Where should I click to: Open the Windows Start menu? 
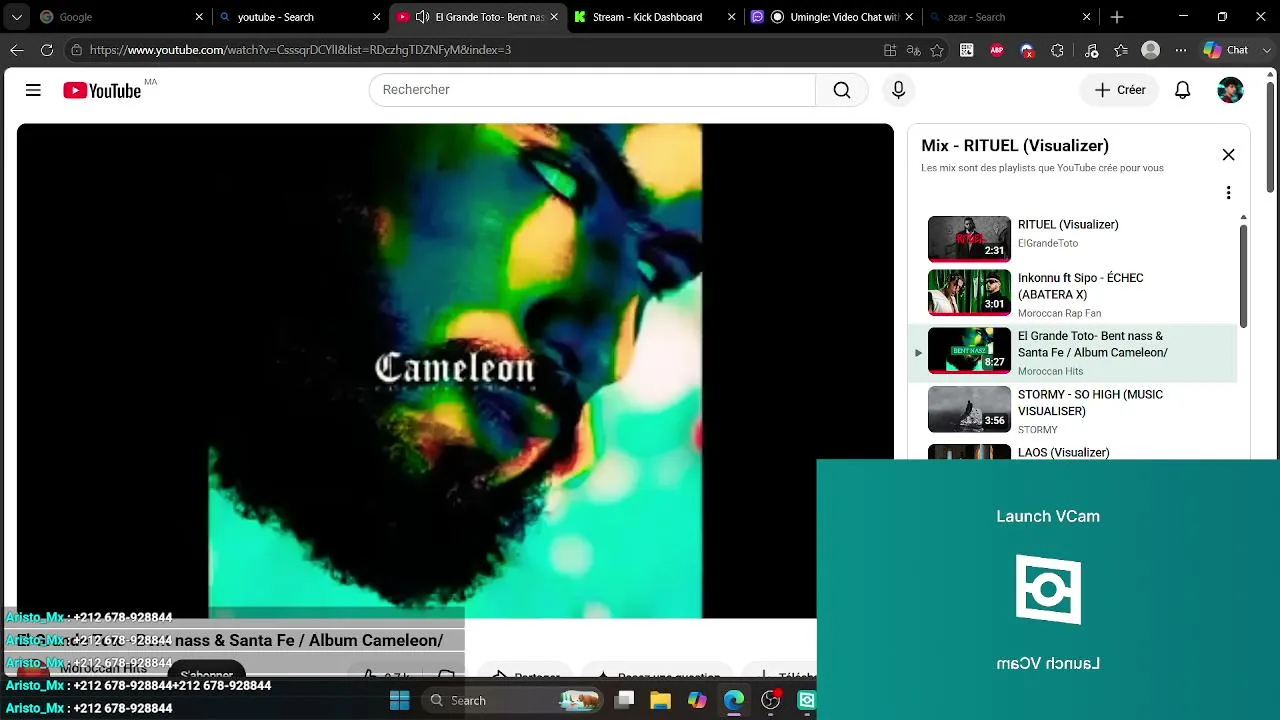coord(399,700)
